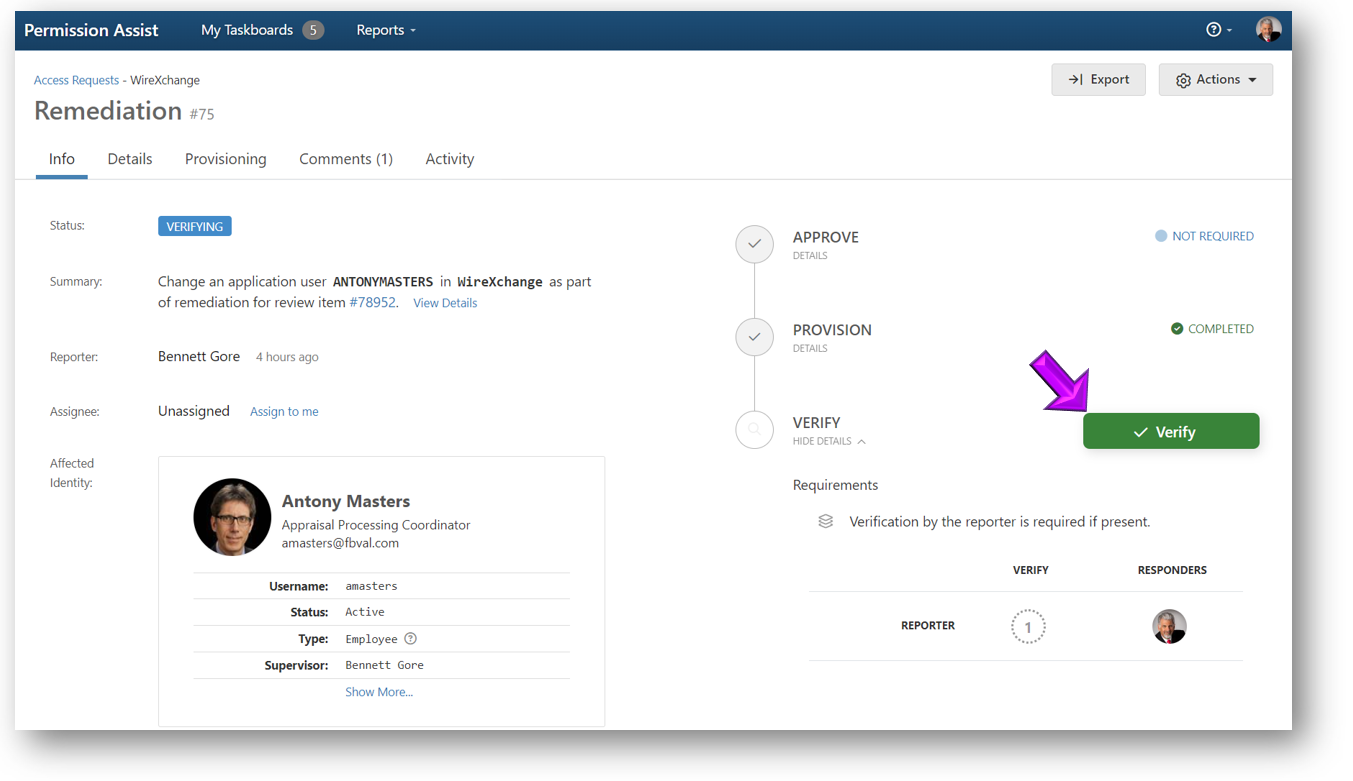Expand the Reports menu
This screenshot has width=1353, height=781.
click(x=385, y=30)
